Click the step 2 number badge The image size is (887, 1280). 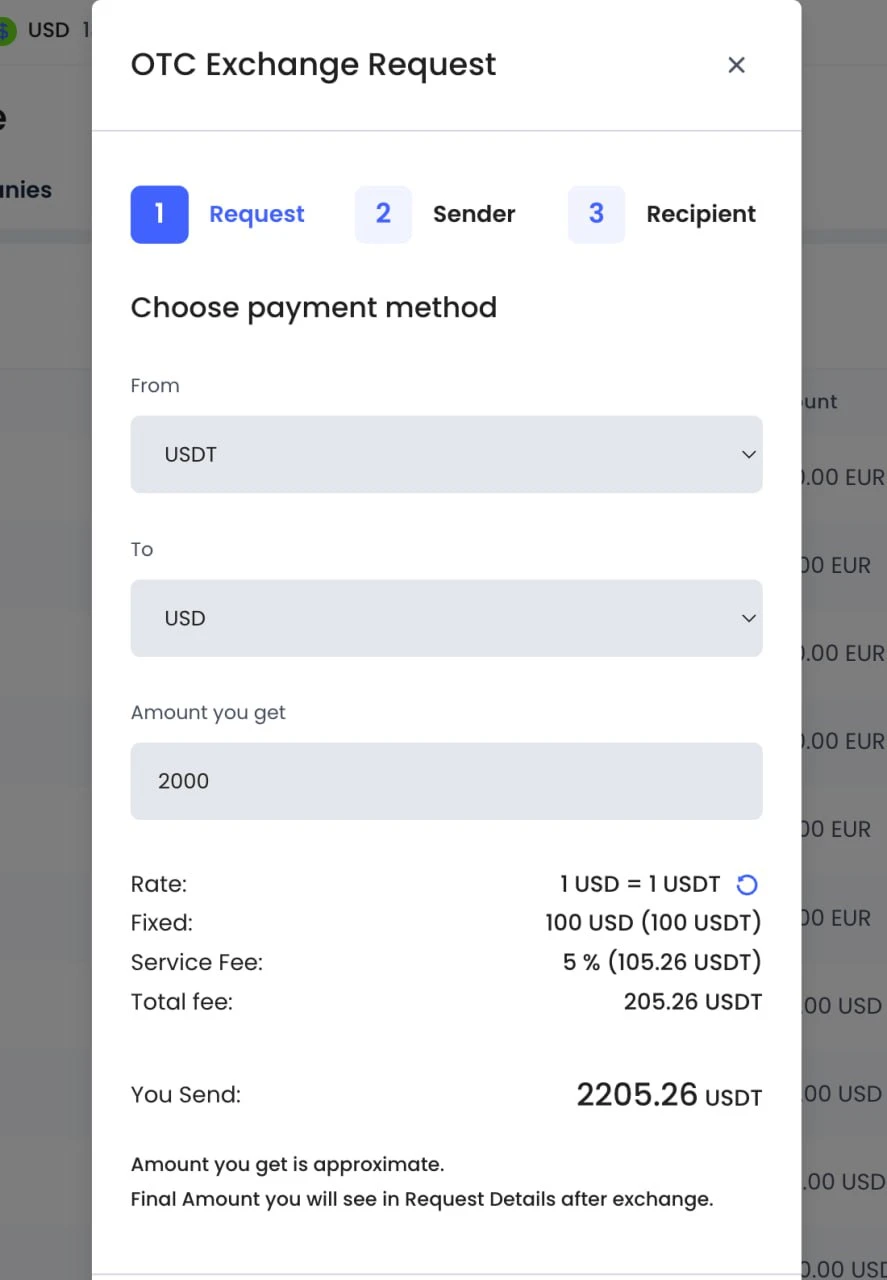[383, 214]
